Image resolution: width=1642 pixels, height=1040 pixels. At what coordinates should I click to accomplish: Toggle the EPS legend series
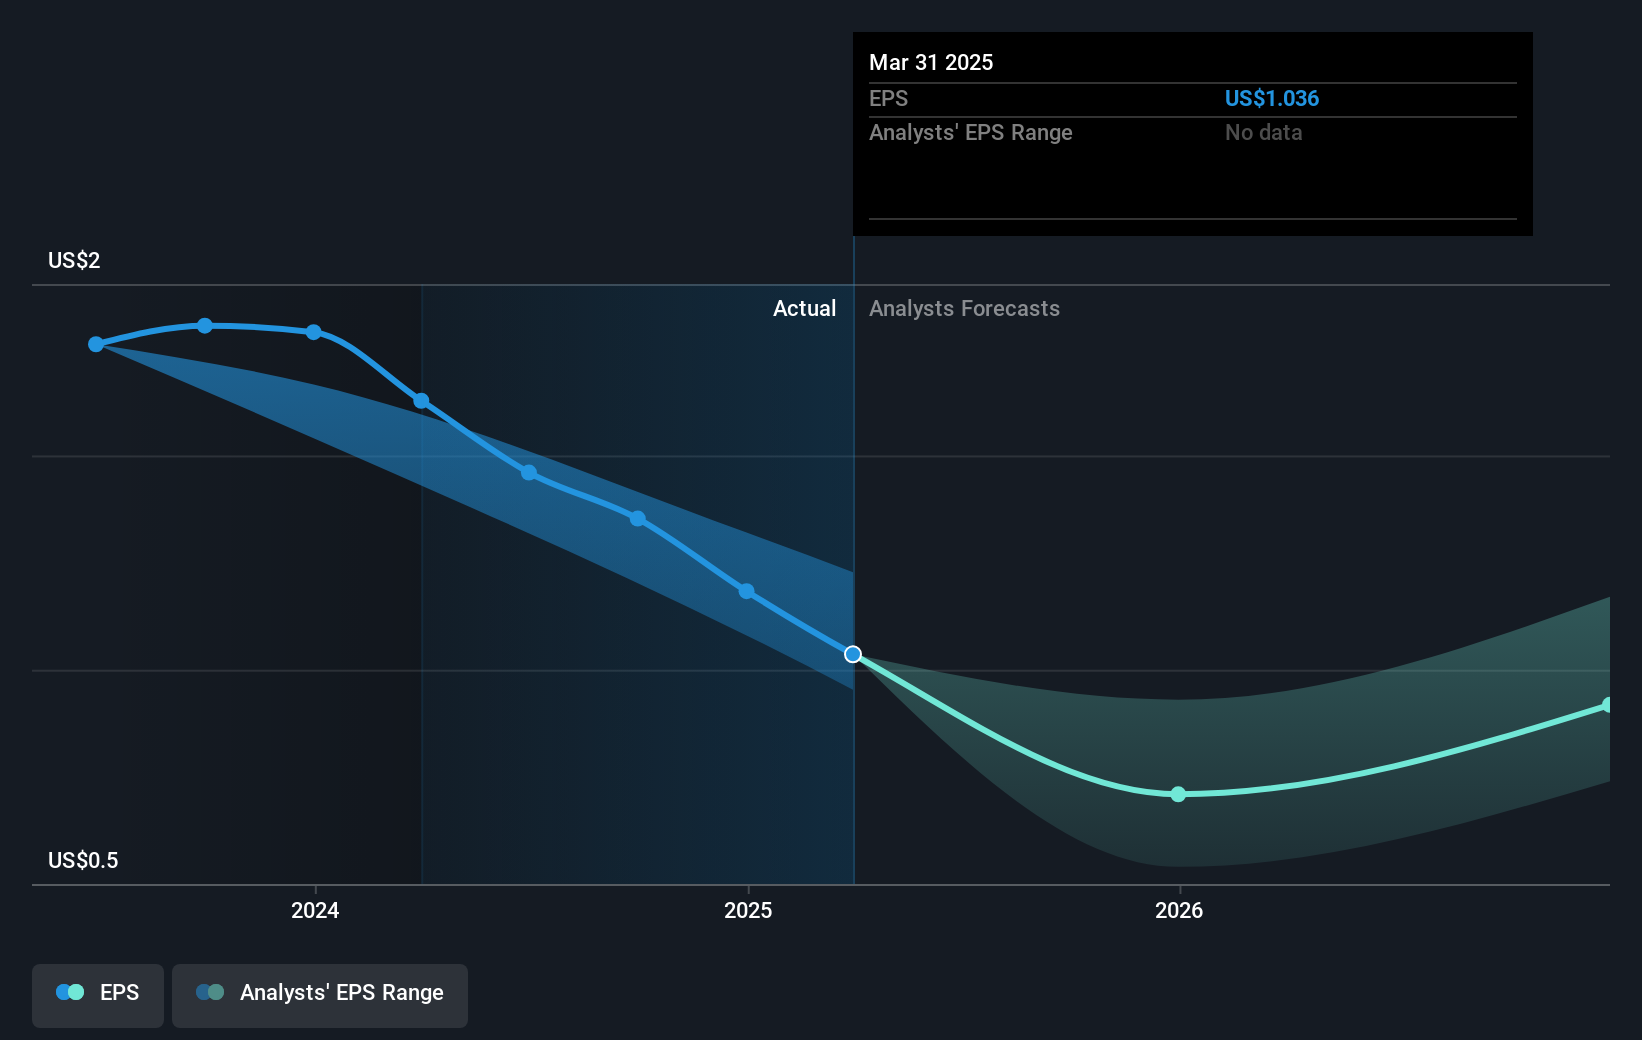point(98,995)
